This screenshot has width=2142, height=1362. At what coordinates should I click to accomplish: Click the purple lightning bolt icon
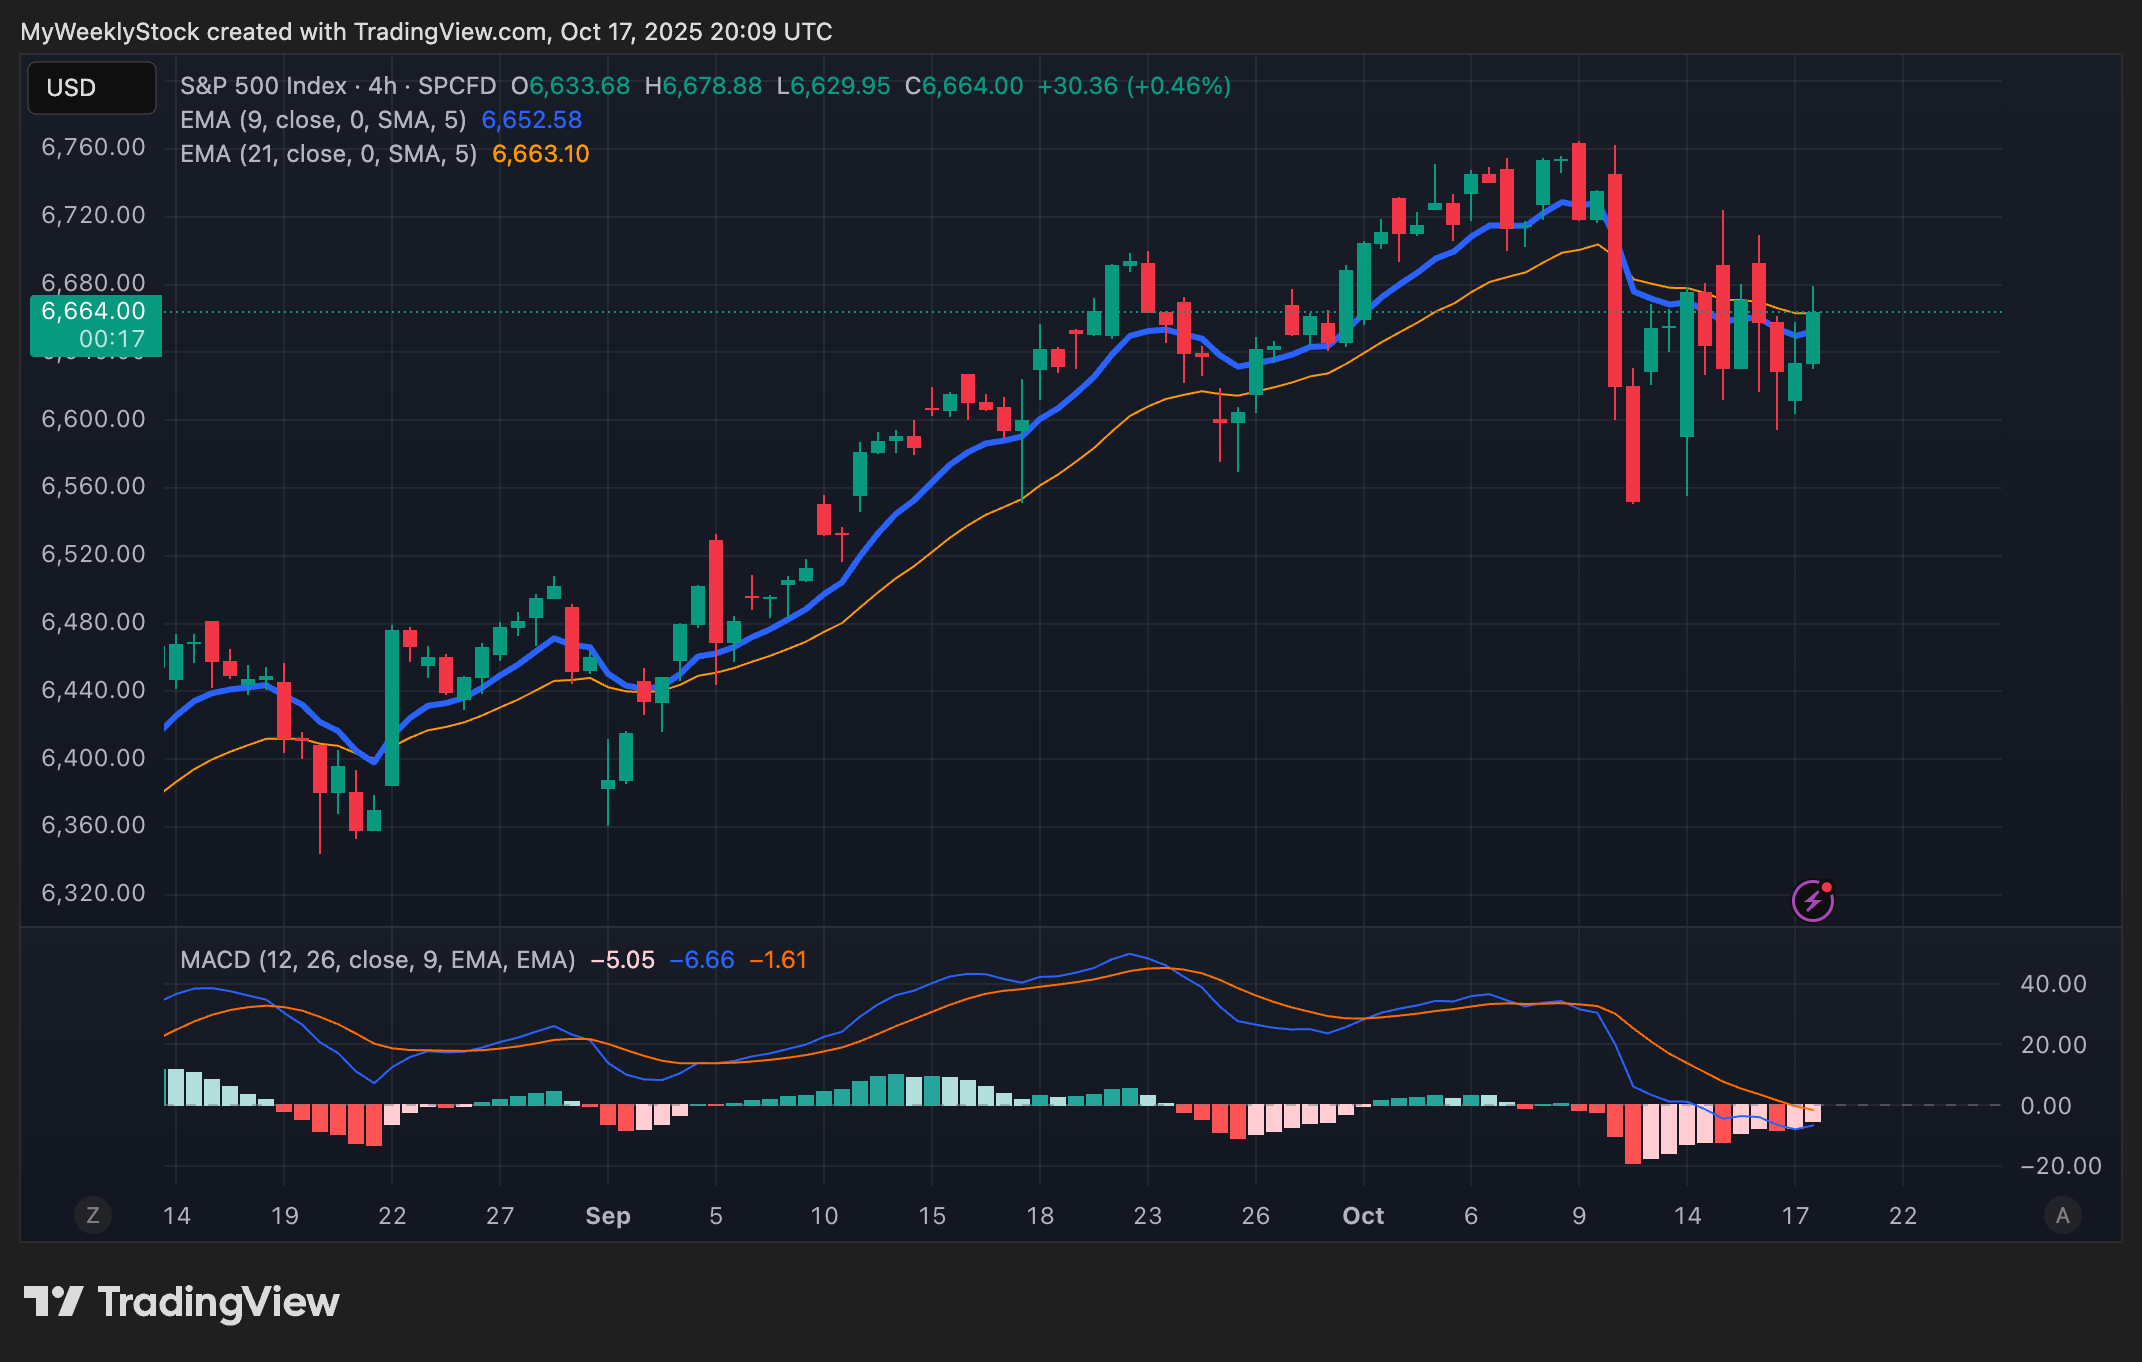point(1812,901)
